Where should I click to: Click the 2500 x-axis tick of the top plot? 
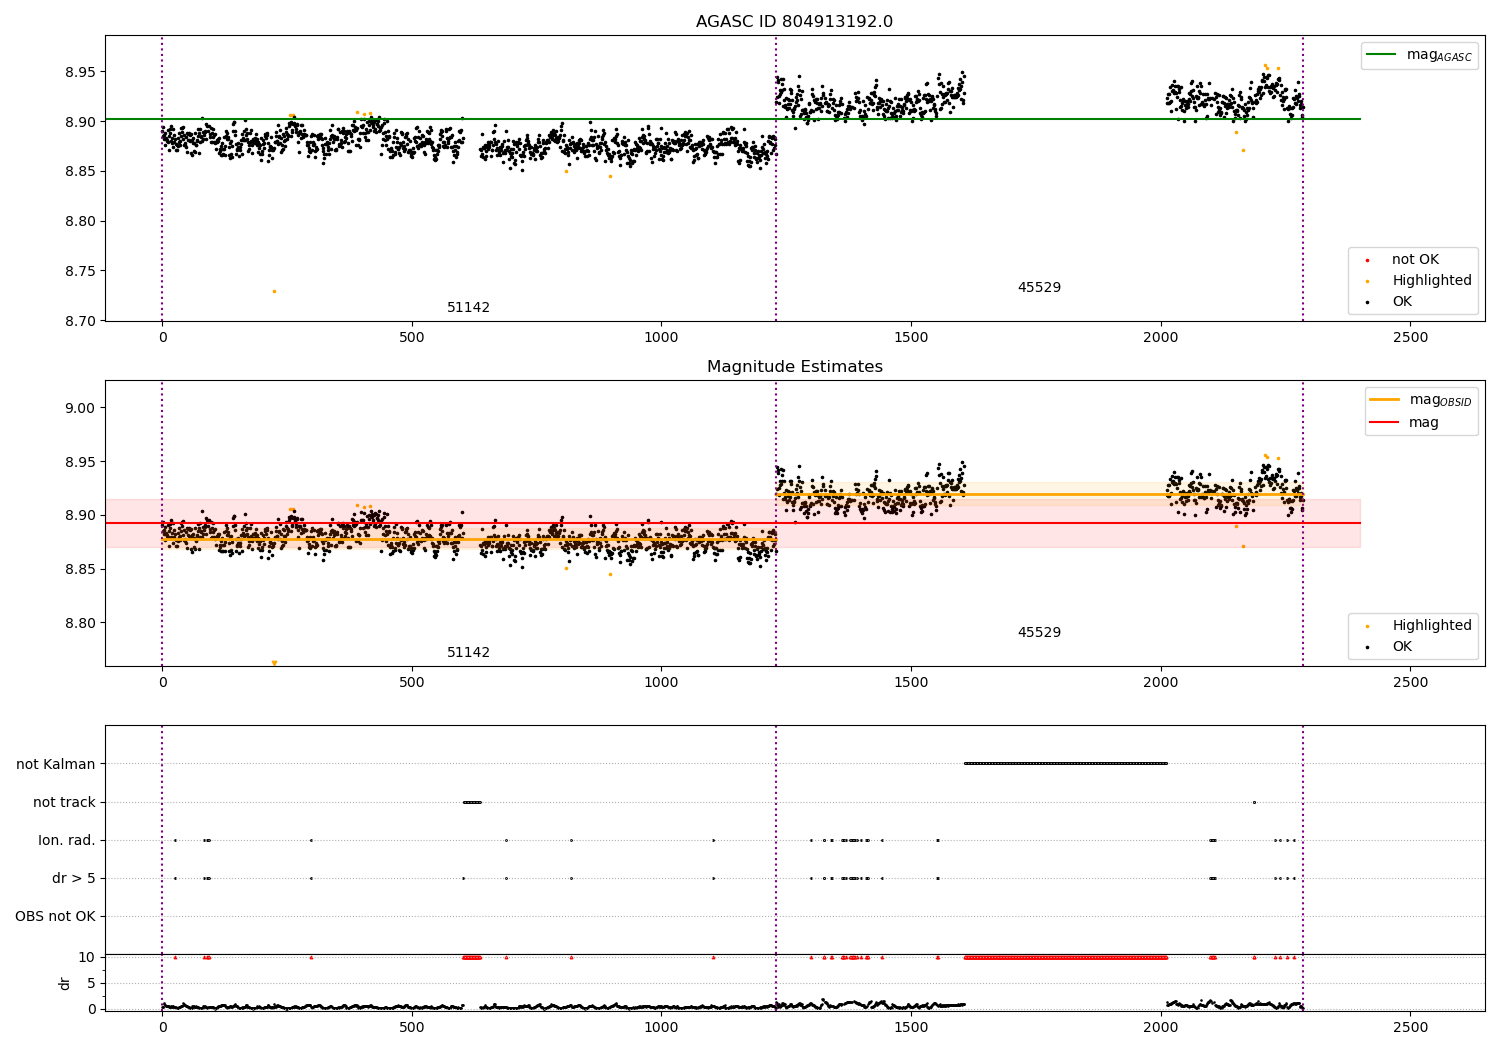pos(1410,338)
